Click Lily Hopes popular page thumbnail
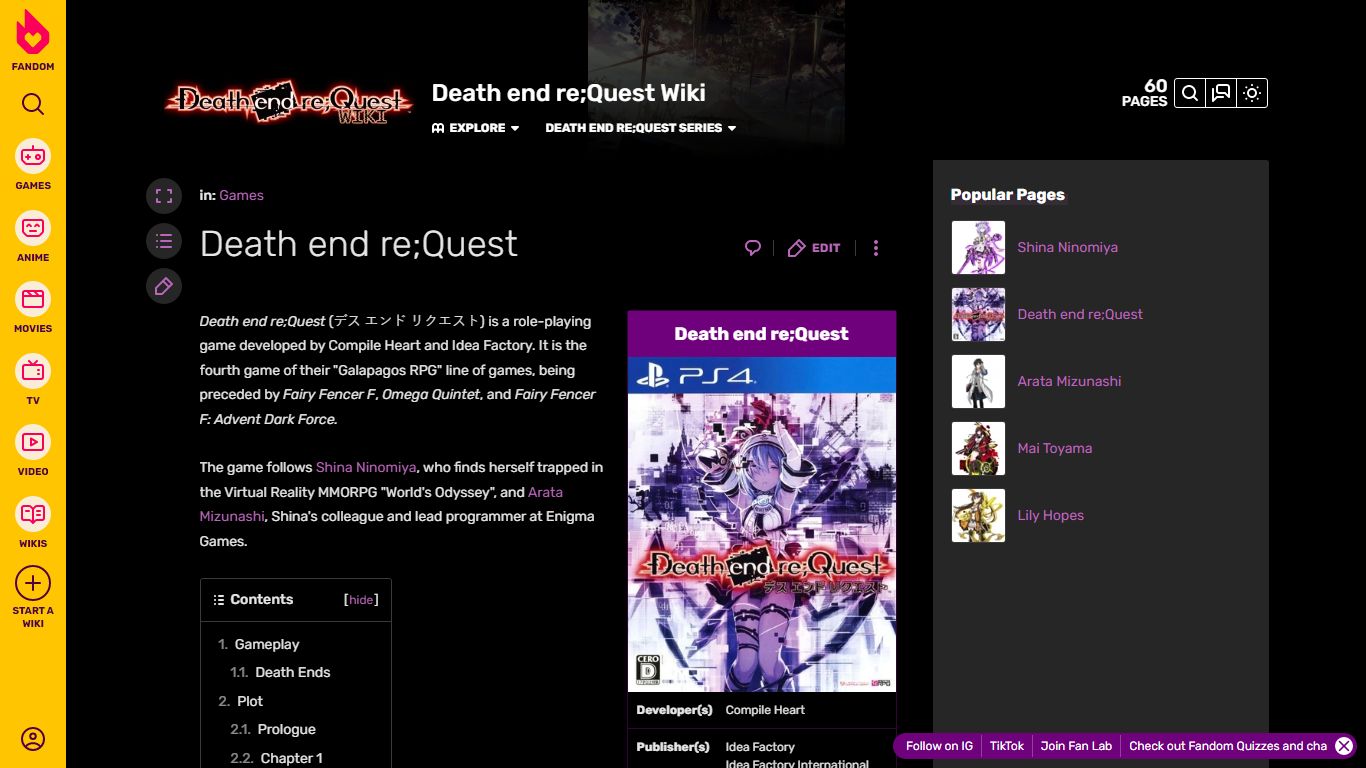This screenshot has height=768, width=1366. [978, 515]
